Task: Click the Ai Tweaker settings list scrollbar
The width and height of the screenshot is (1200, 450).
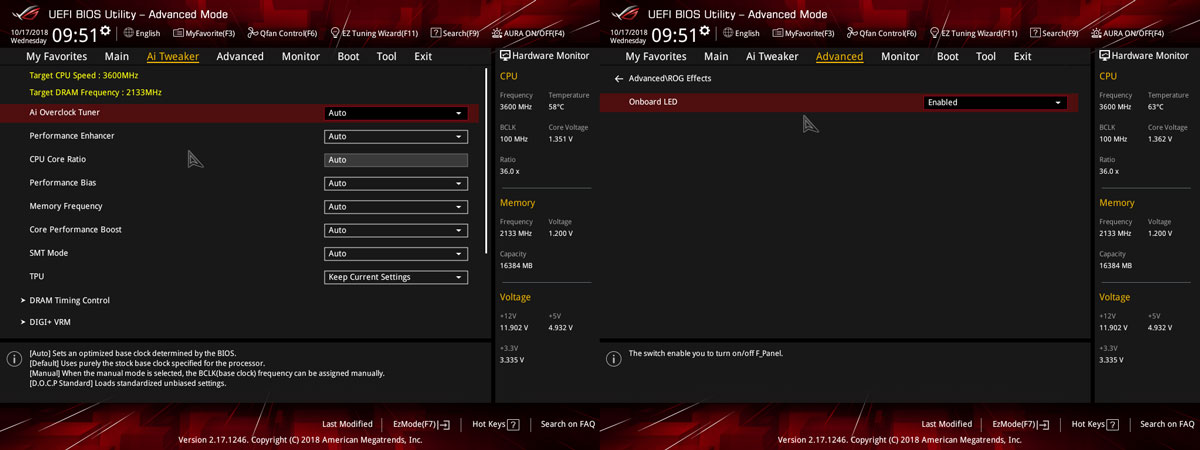Action: (487, 160)
